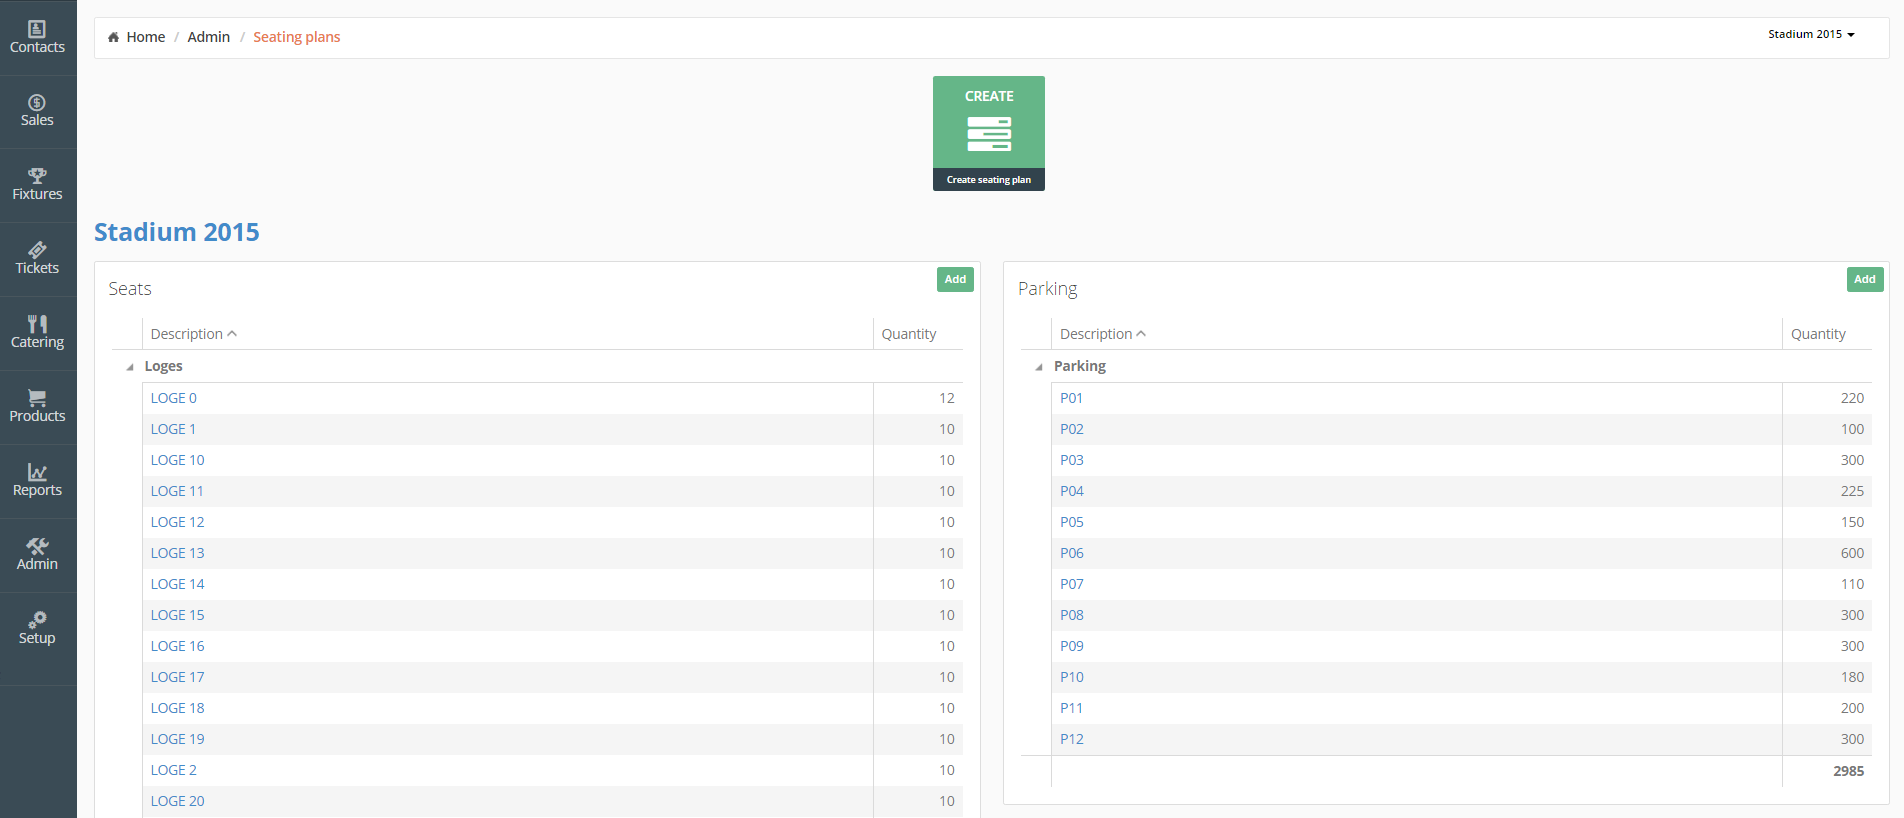Open the Stadium 2015 dropdown

[x=1811, y=34]
